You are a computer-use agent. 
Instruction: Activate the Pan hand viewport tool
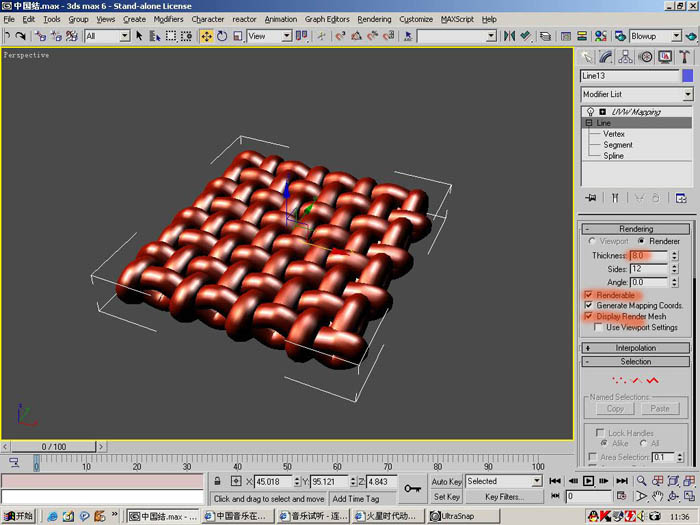click(657, 496)
